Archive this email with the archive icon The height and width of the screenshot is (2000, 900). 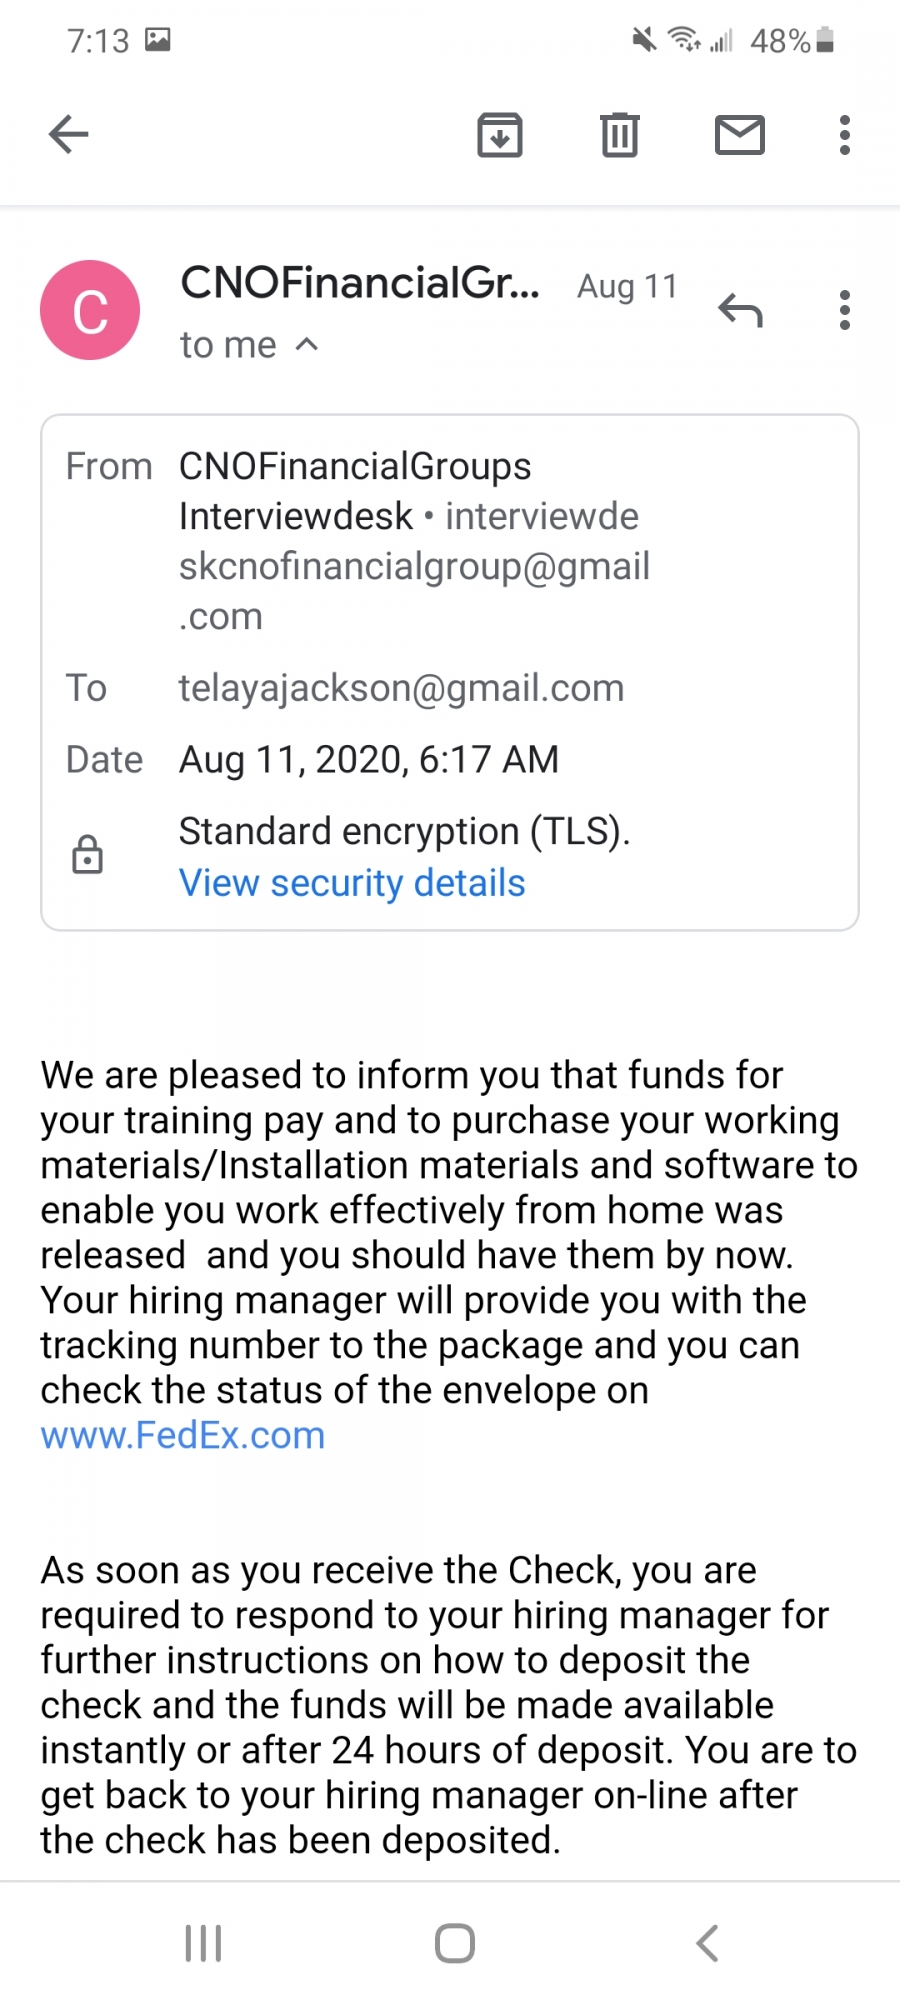point(500,134)
